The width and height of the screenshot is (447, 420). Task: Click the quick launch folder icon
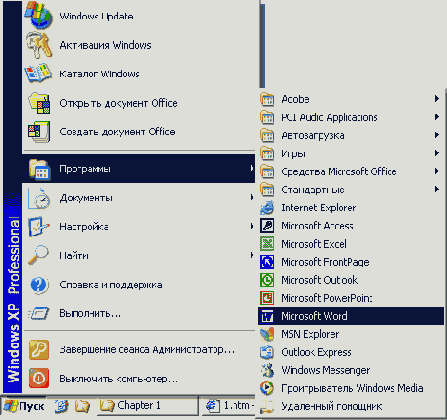pyautogui.click(x=82, y=406)
